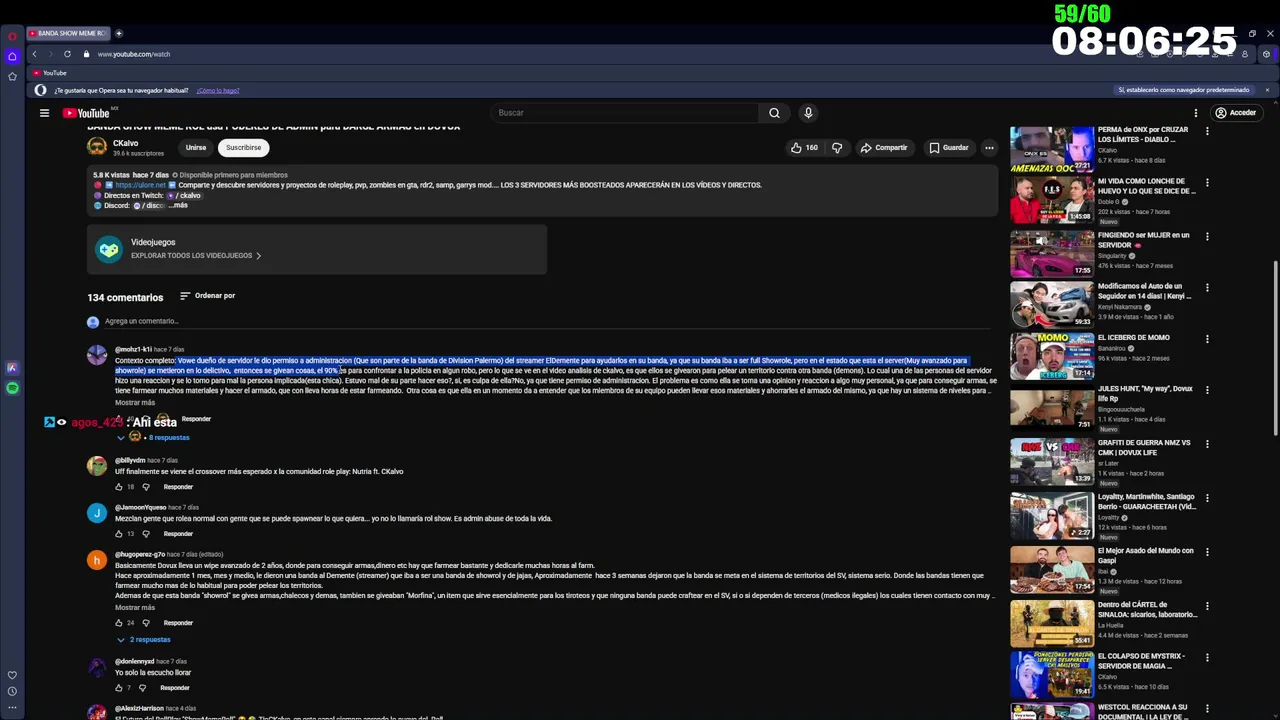
Task: Open the YouTube bookmark in bookmarks bar
Action: click(49, 73)
